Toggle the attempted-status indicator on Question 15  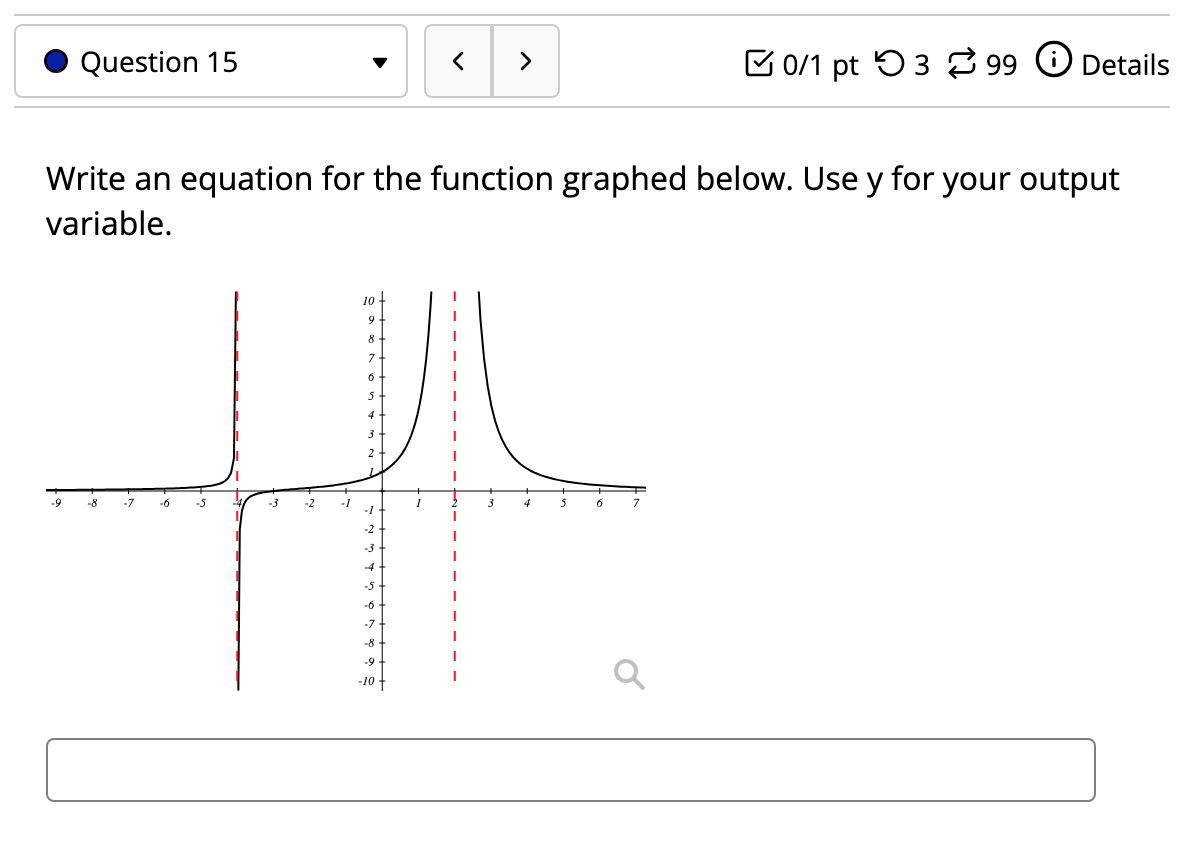[57, 61]
